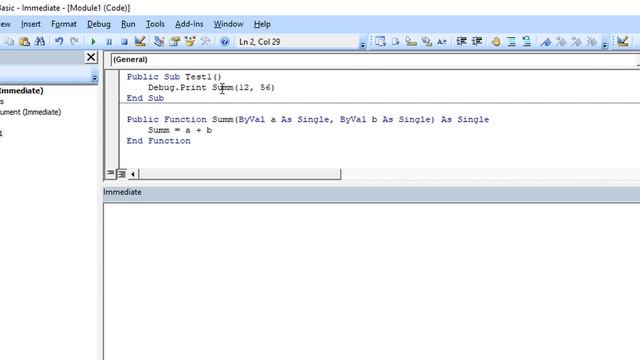Click inside the Immediate window input area
This screenshot has width=640, height=360.
[x=371, y=281]
